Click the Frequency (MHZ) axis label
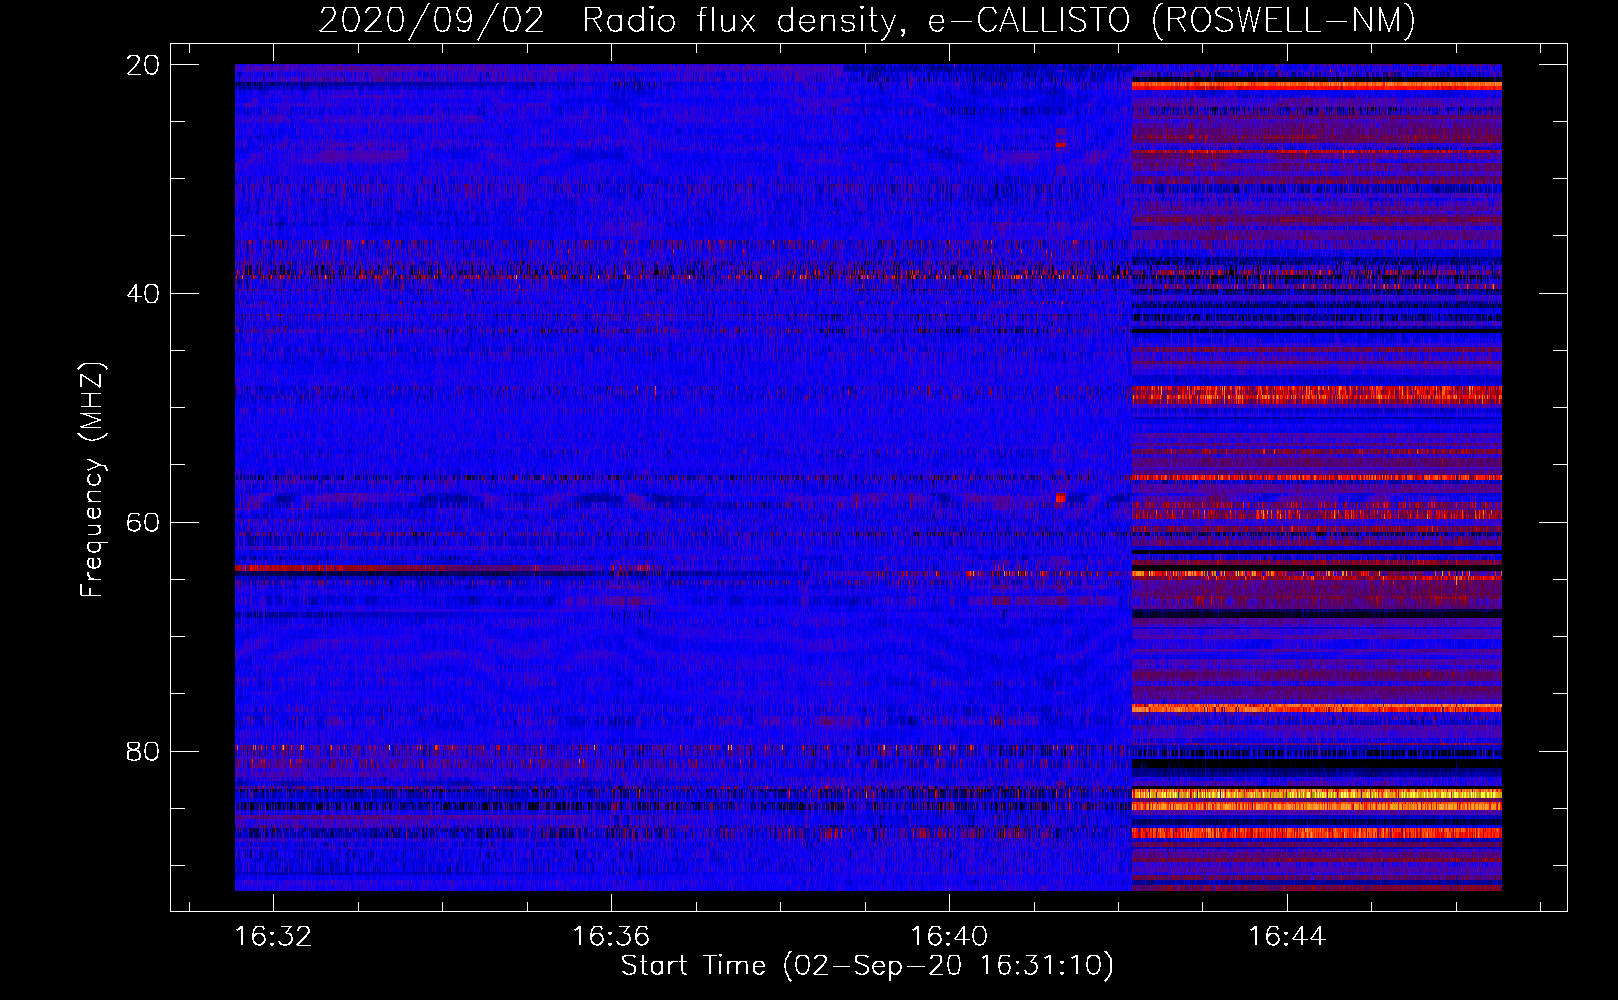 point(92,480)
